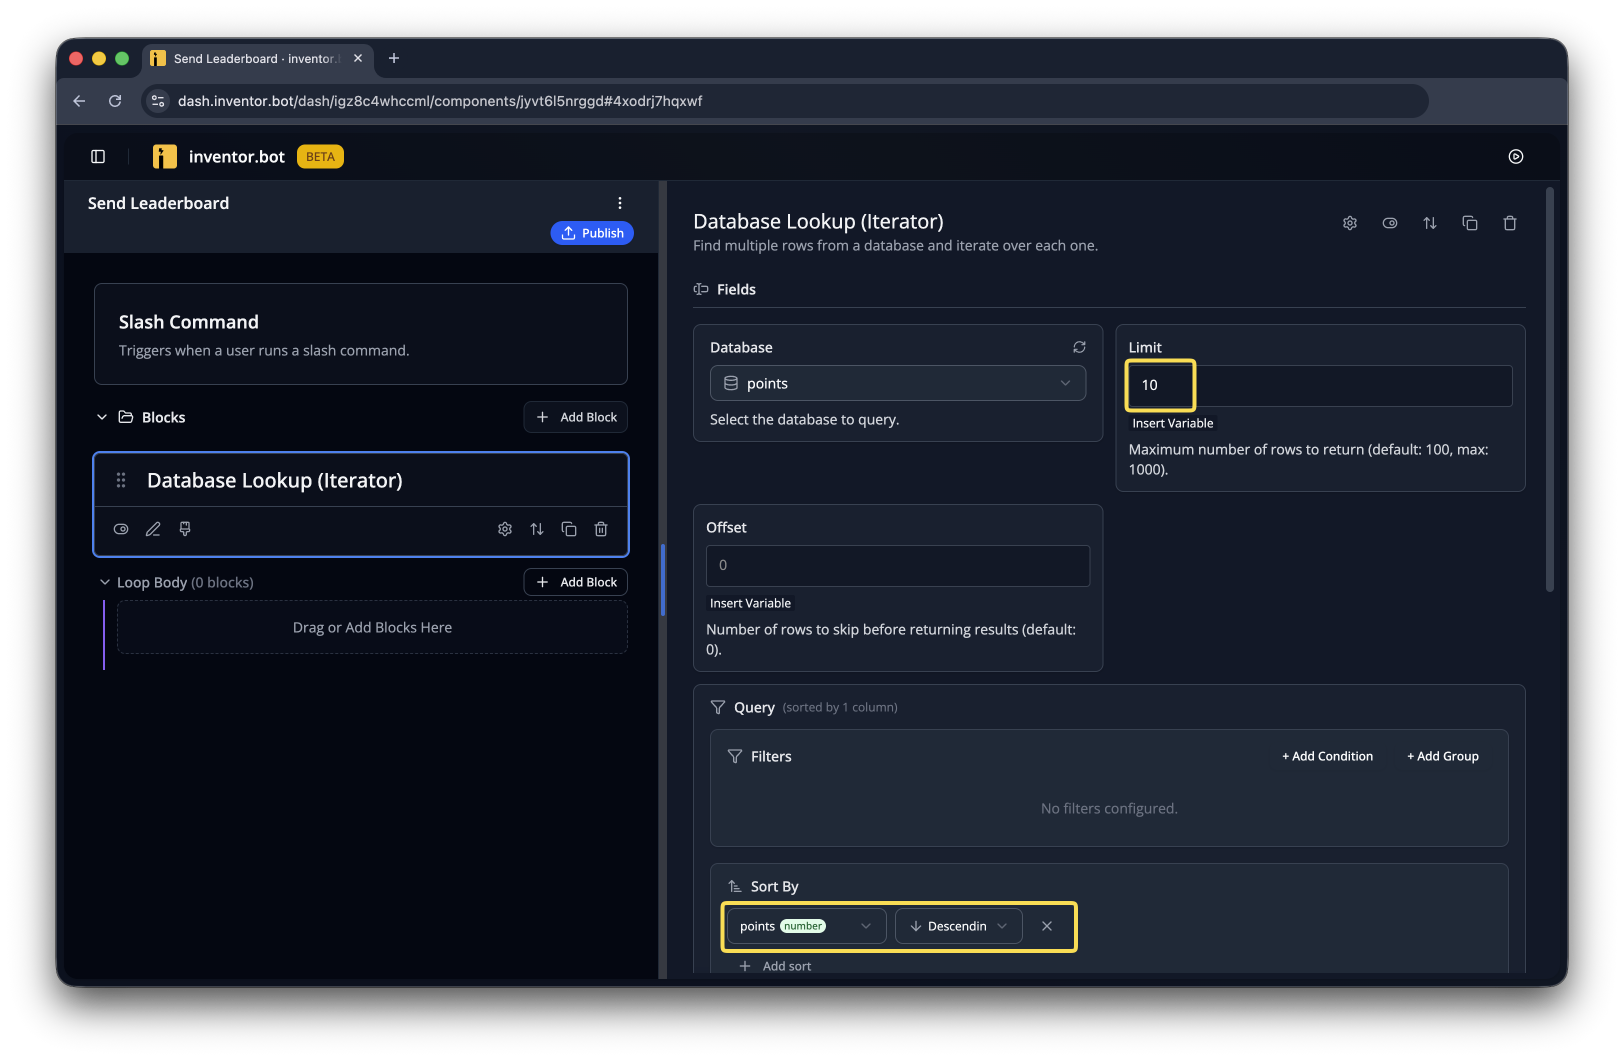Viewport: 1624px width, 1061px height.
Task: Open the points database dropdown
Action: tap(898, 383)
